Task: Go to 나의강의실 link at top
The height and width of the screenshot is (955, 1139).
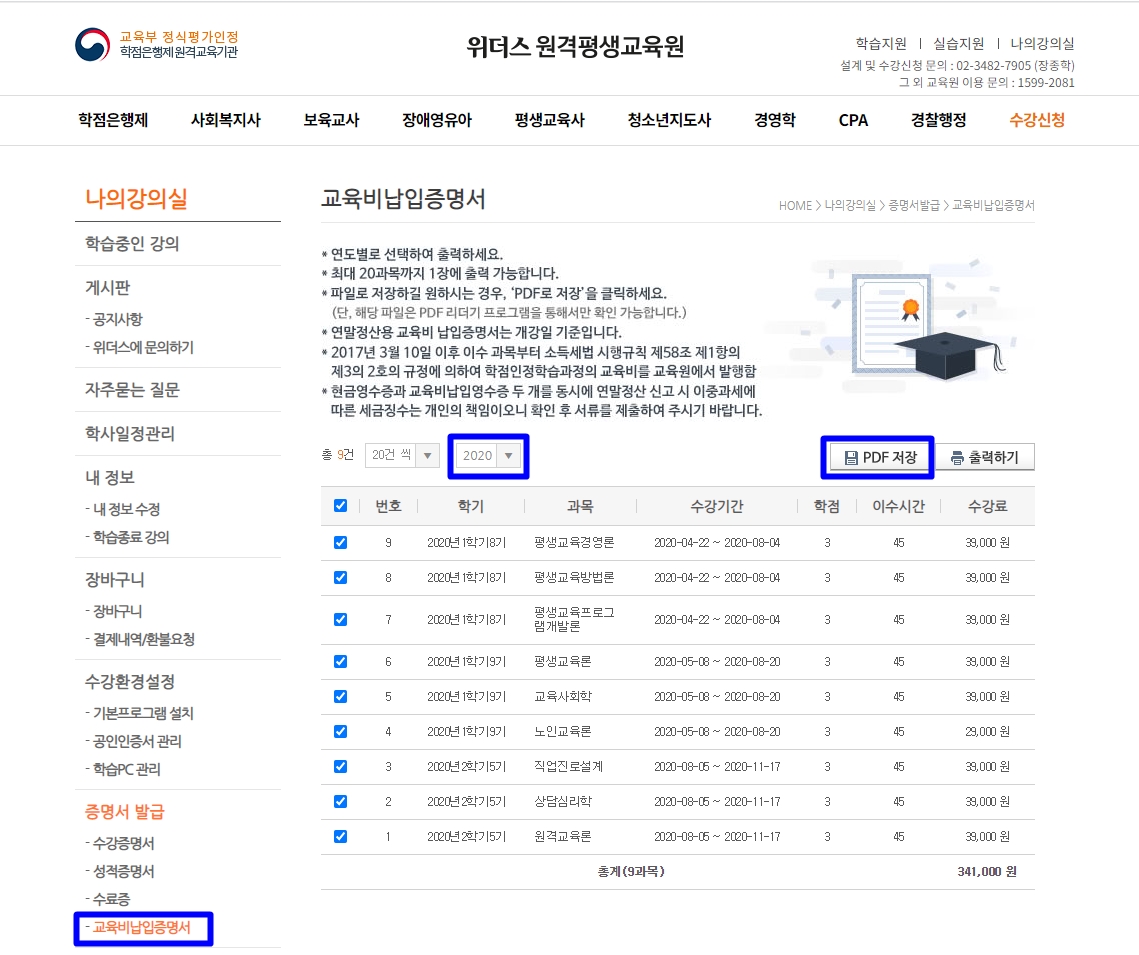Action: (x=1042, y=44)
